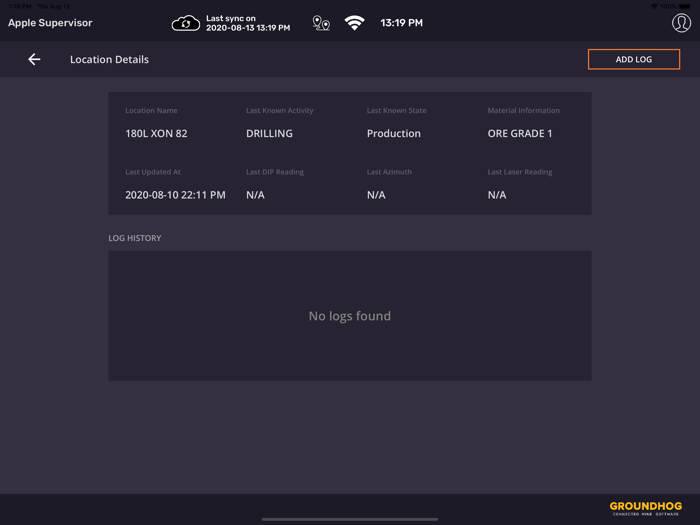Click the Groundhog logo
700x525 pixels.
[x=646, y=508]
